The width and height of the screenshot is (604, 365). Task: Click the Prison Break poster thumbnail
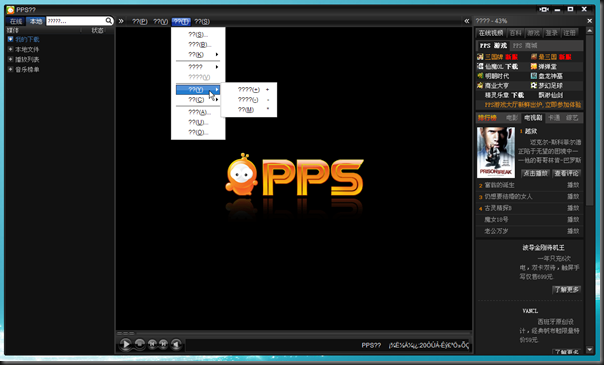(496, 152)
